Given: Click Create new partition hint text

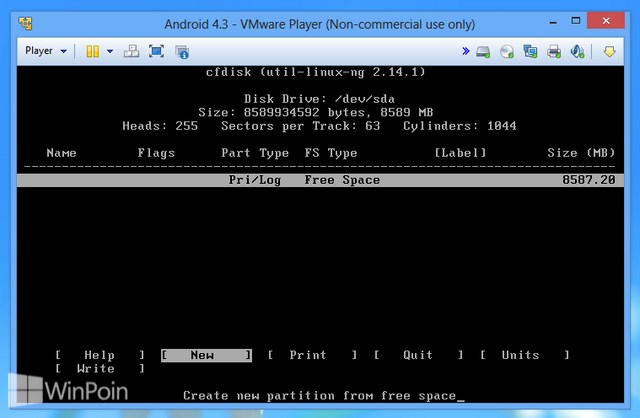Looking at the screenshot, I should tap(320, 396).
